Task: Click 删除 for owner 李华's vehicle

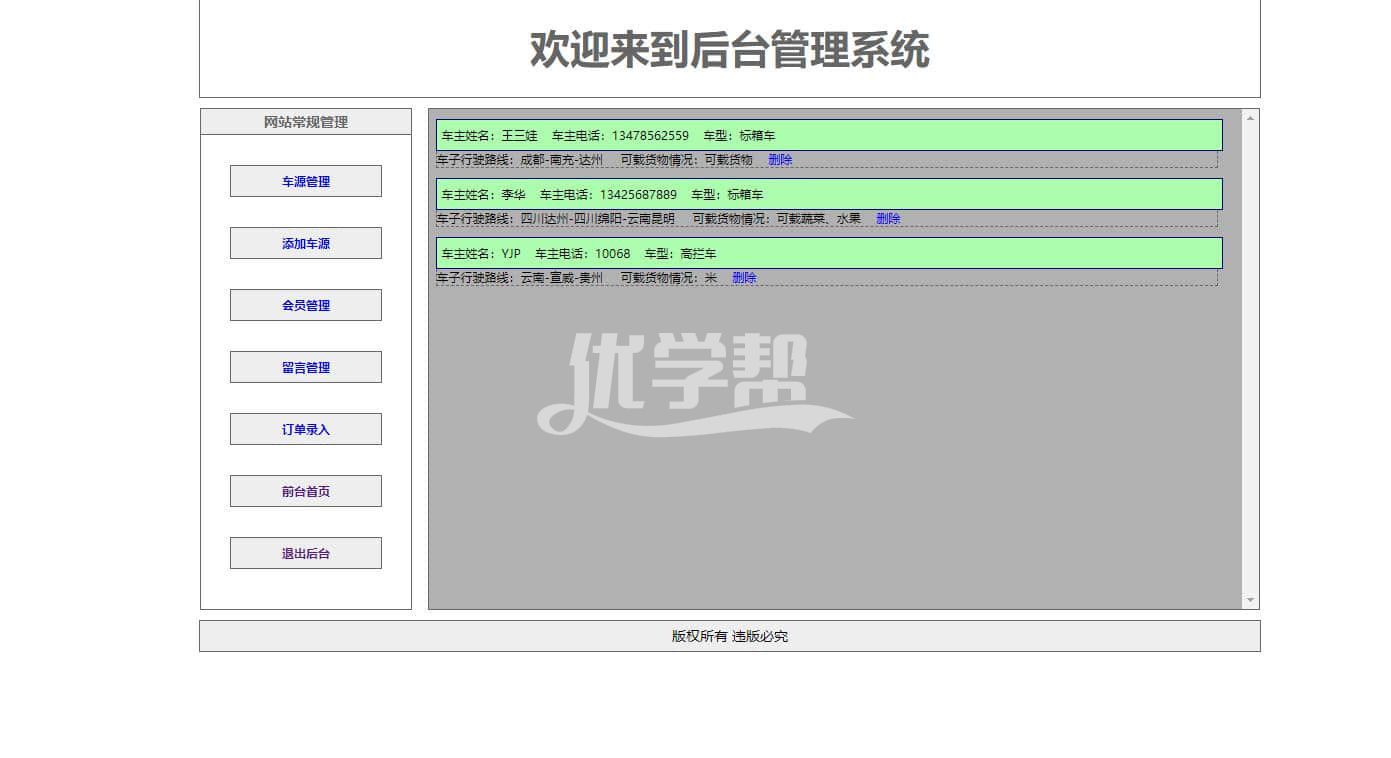Action: coord(888,219)
